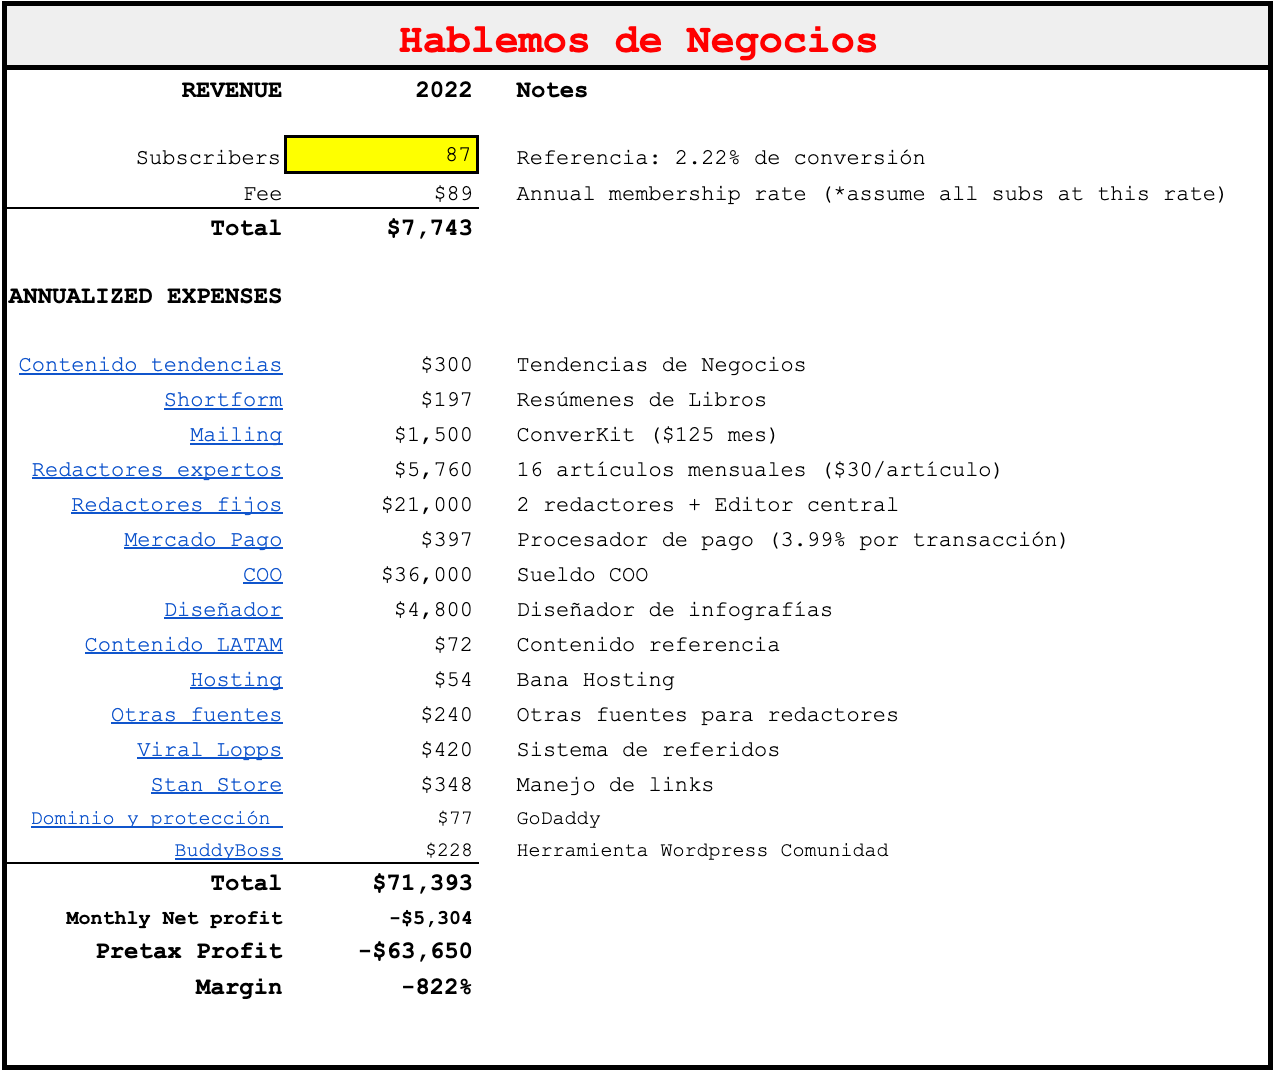This screenshot has height=1072, width=1278.
Task: Select the Otras fuentes para redactores note
Action: click(707, 715)
